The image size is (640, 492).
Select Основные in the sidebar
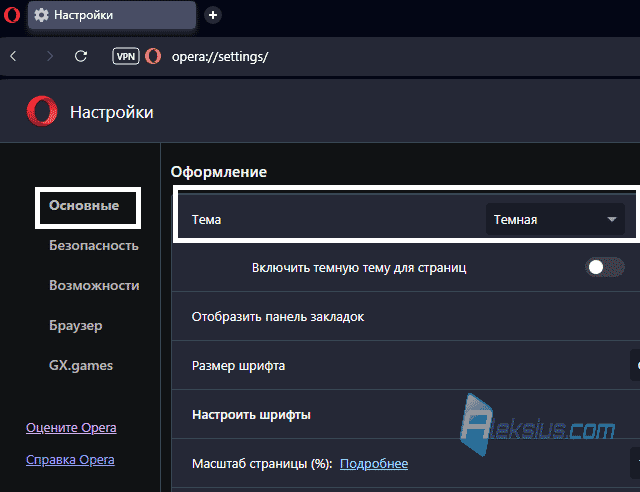pos(84,205)
